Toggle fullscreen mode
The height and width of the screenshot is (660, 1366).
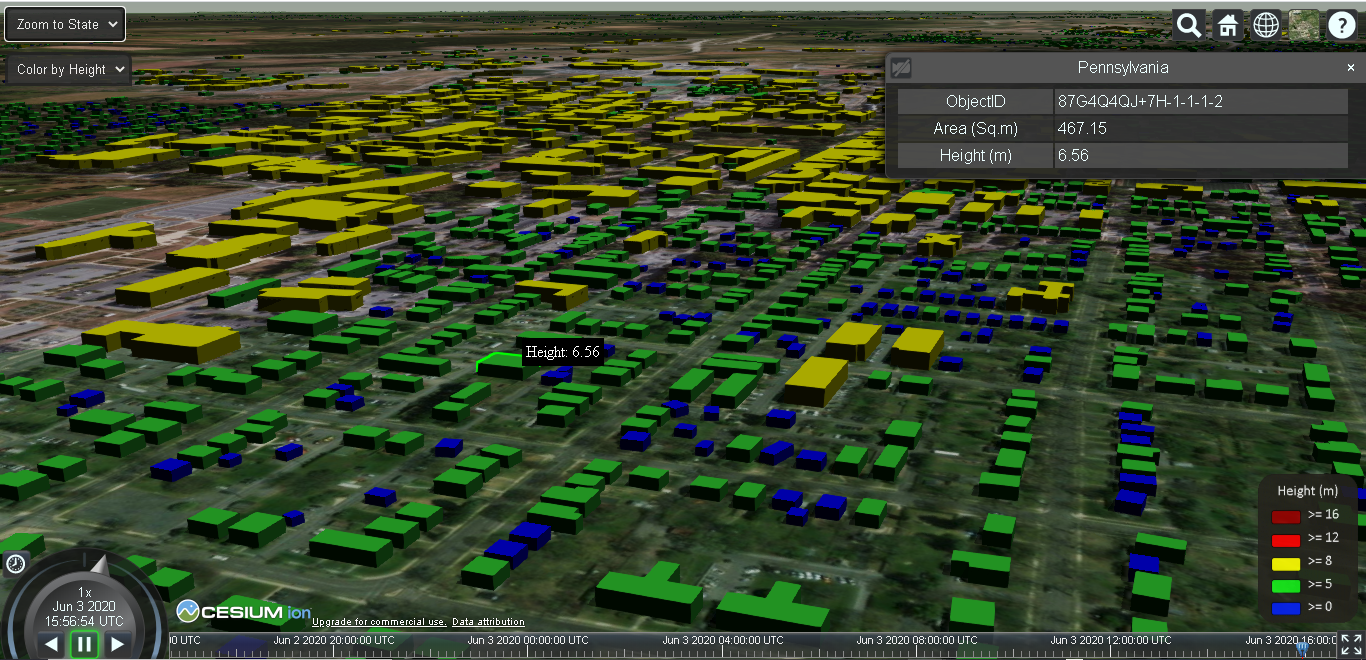[1351, 645]
